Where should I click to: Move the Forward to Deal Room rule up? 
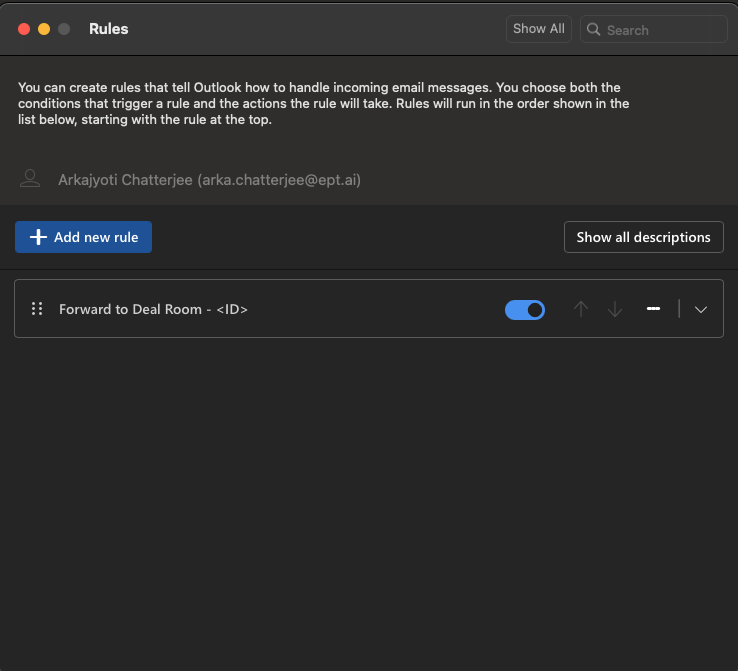[x=581, y=310]
